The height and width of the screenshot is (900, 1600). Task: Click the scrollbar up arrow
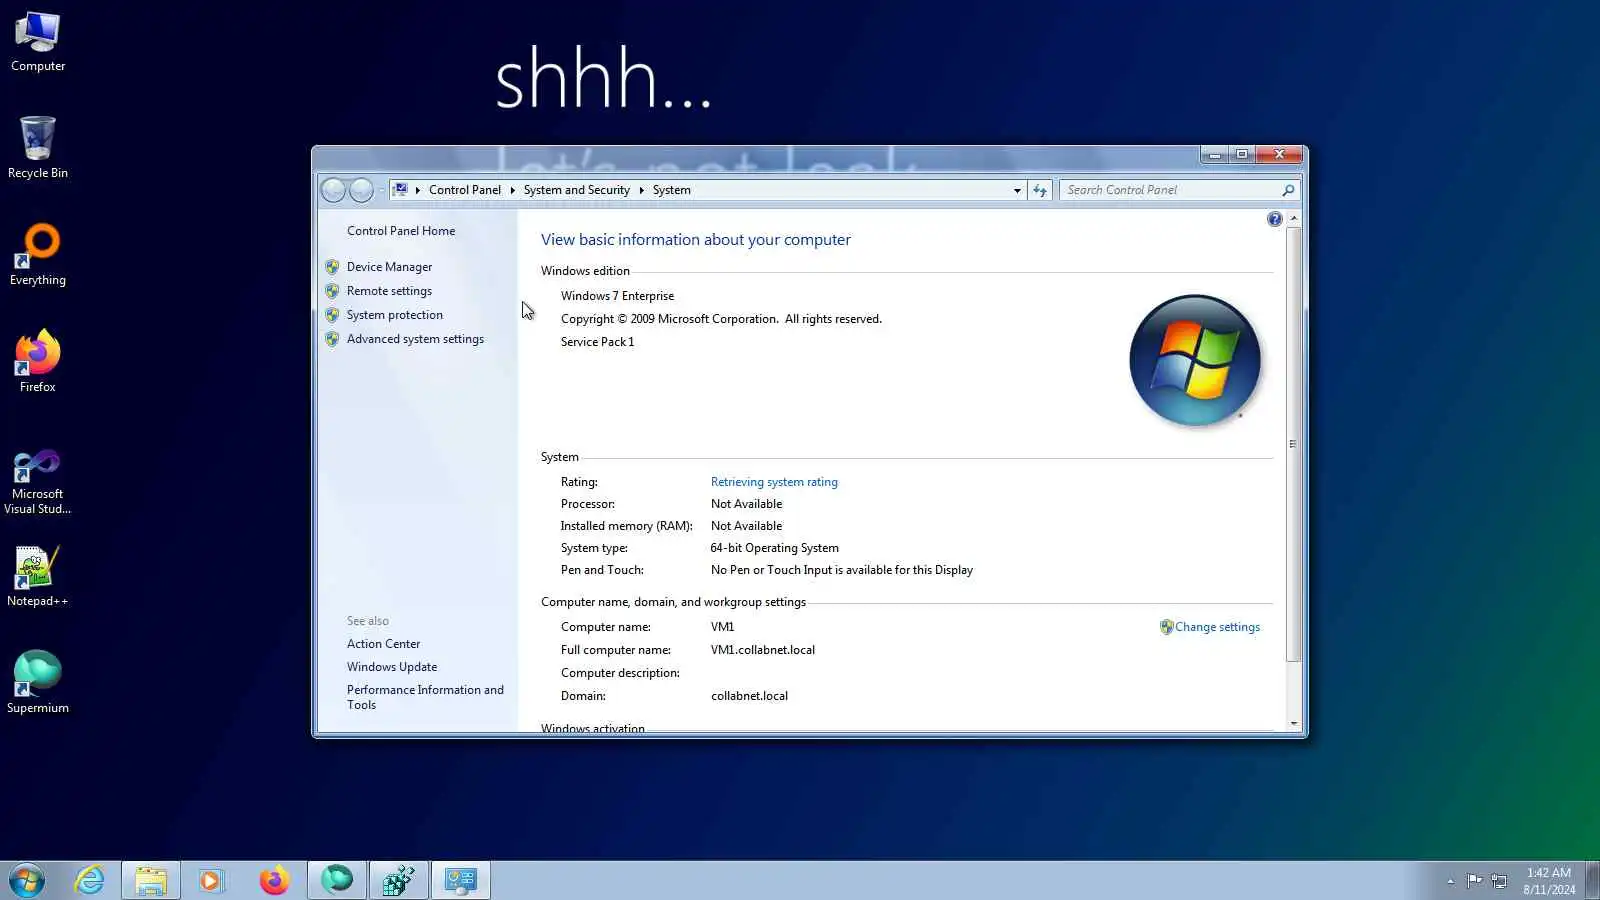pyautogui.click(x=1294, y=218)
